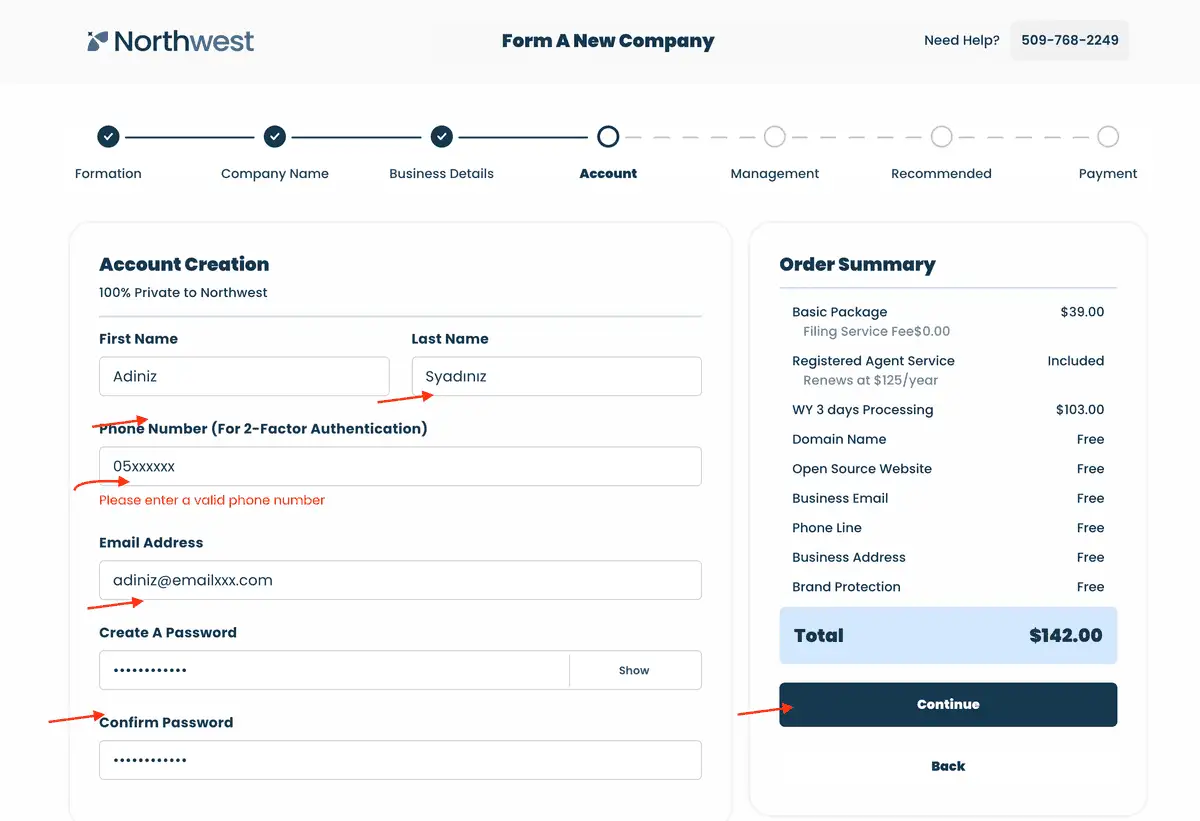This screenshot has height=821, width=1200.
Task: Click the Brand Protection line item
Action: [846, 587]
